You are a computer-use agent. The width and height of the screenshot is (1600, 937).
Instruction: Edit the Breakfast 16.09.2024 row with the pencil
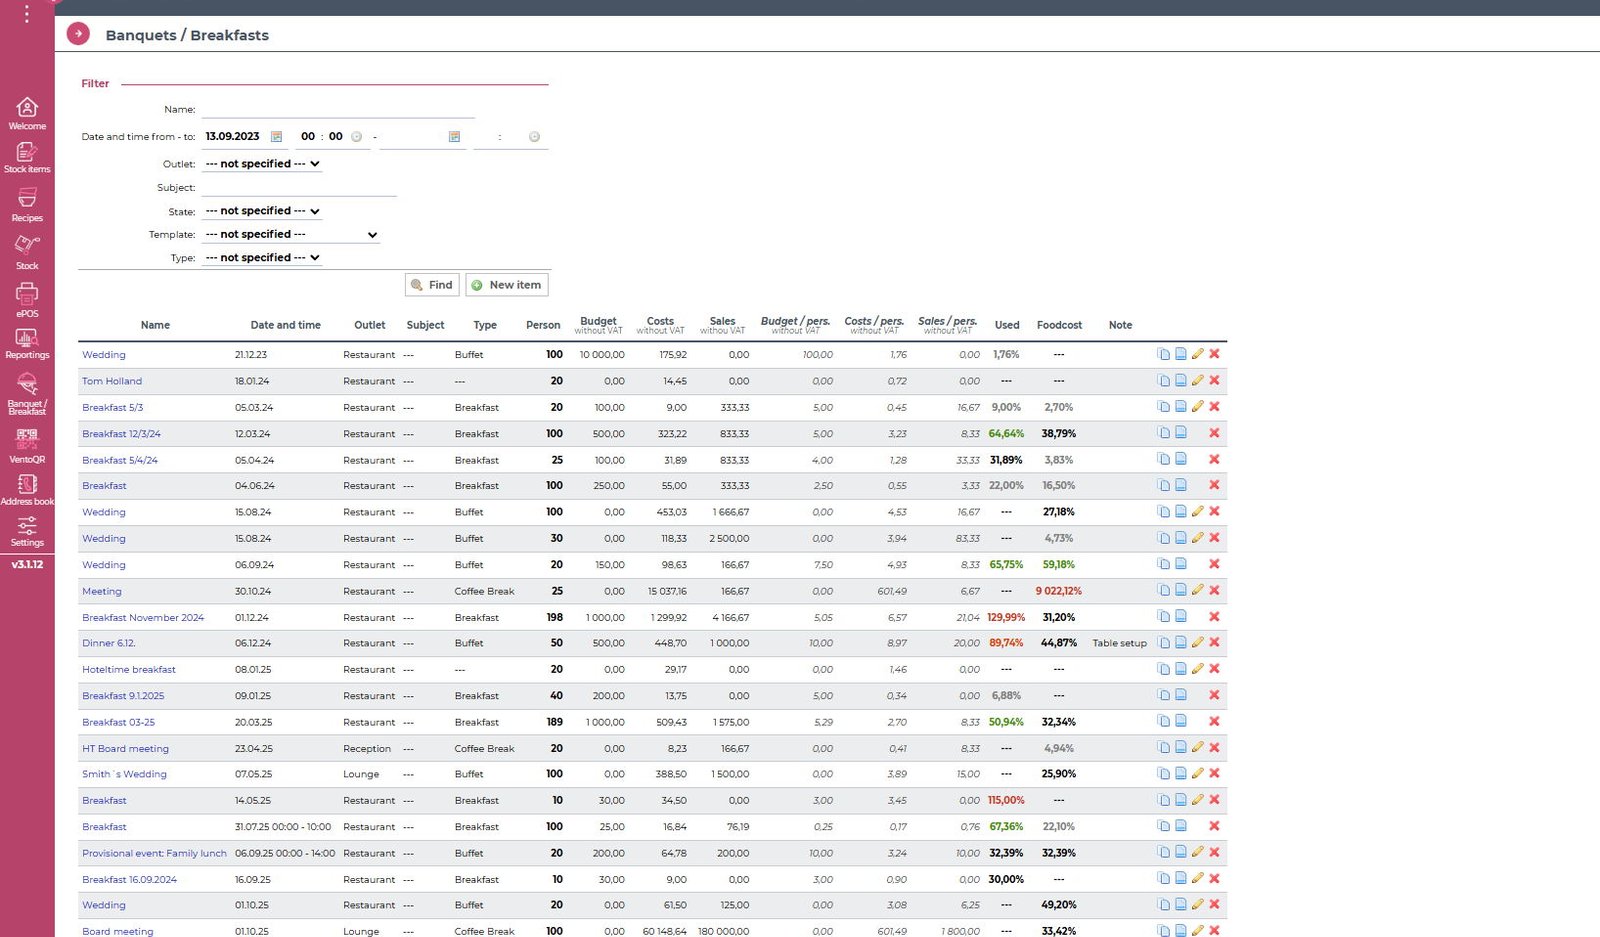coord(1197,878)
